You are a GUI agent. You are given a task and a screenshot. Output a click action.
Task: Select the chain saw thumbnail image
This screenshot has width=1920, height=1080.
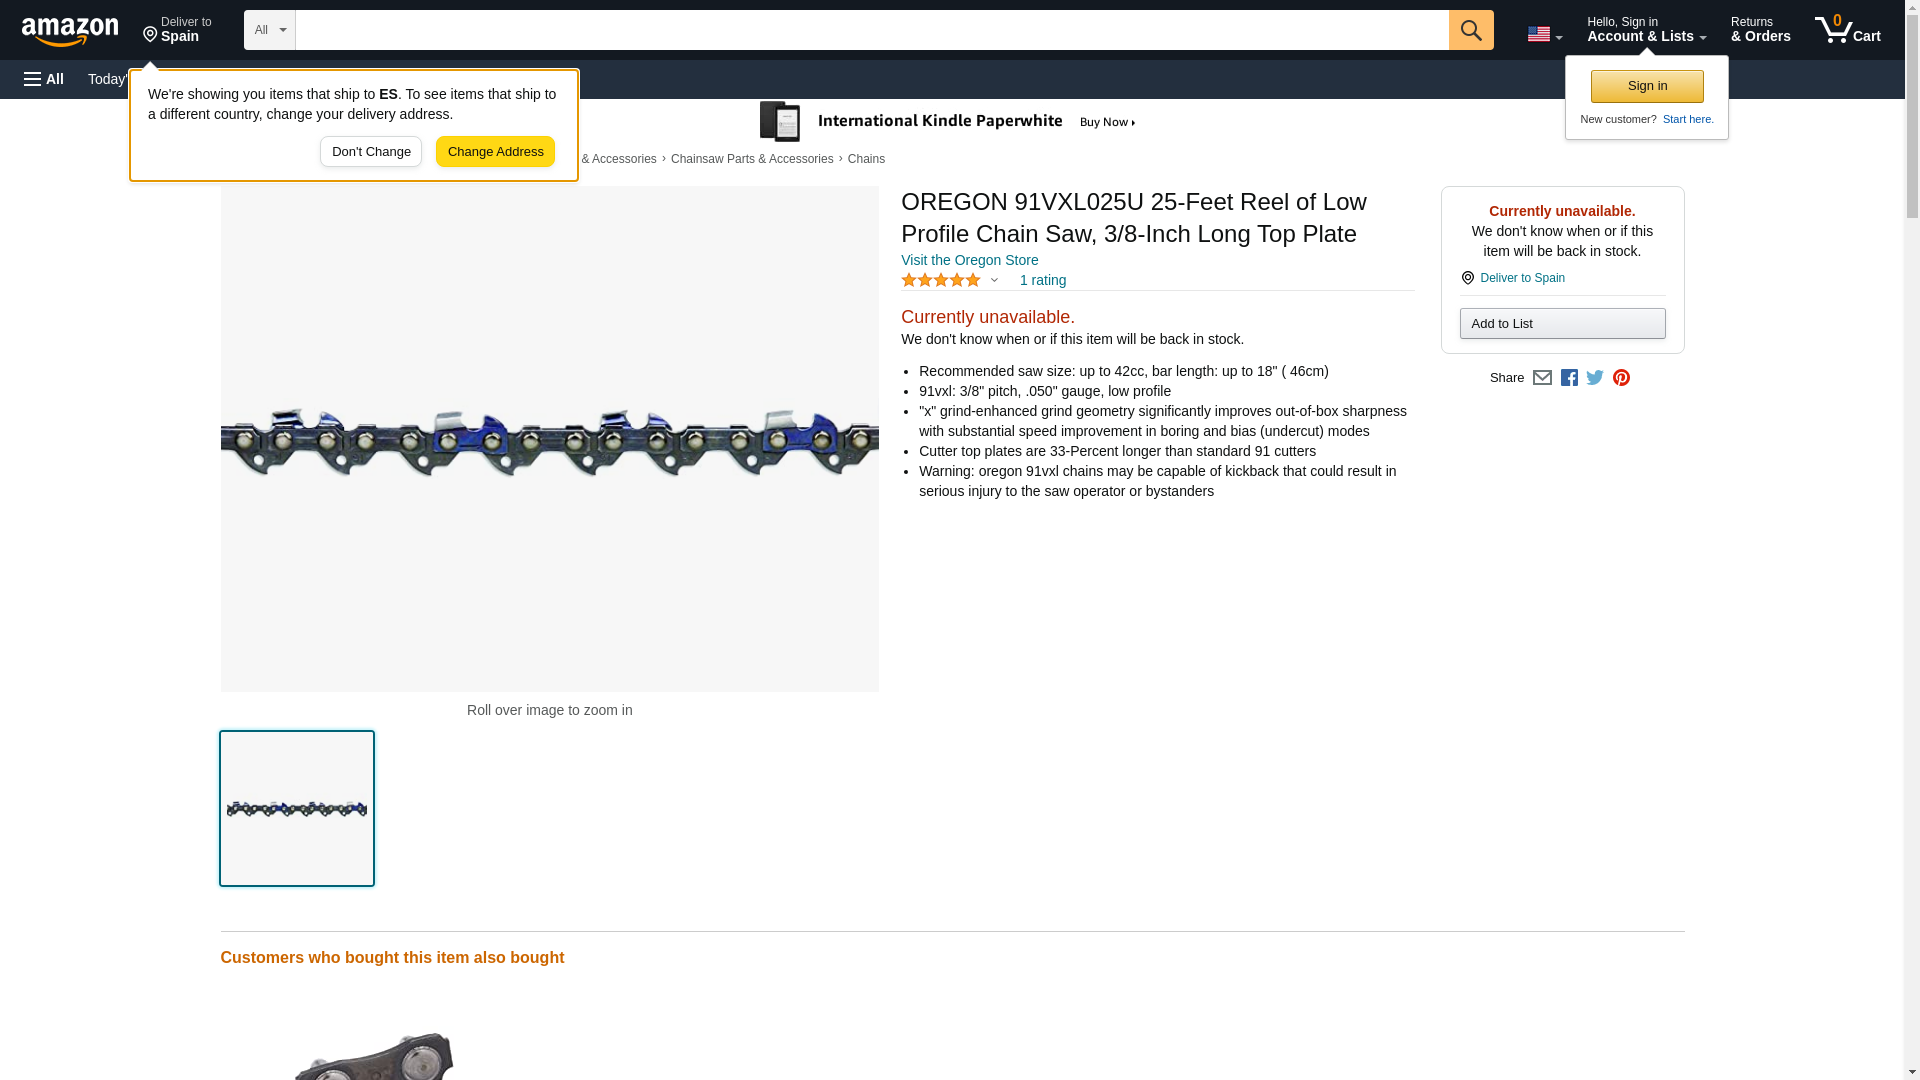click(x=297, y=808)
